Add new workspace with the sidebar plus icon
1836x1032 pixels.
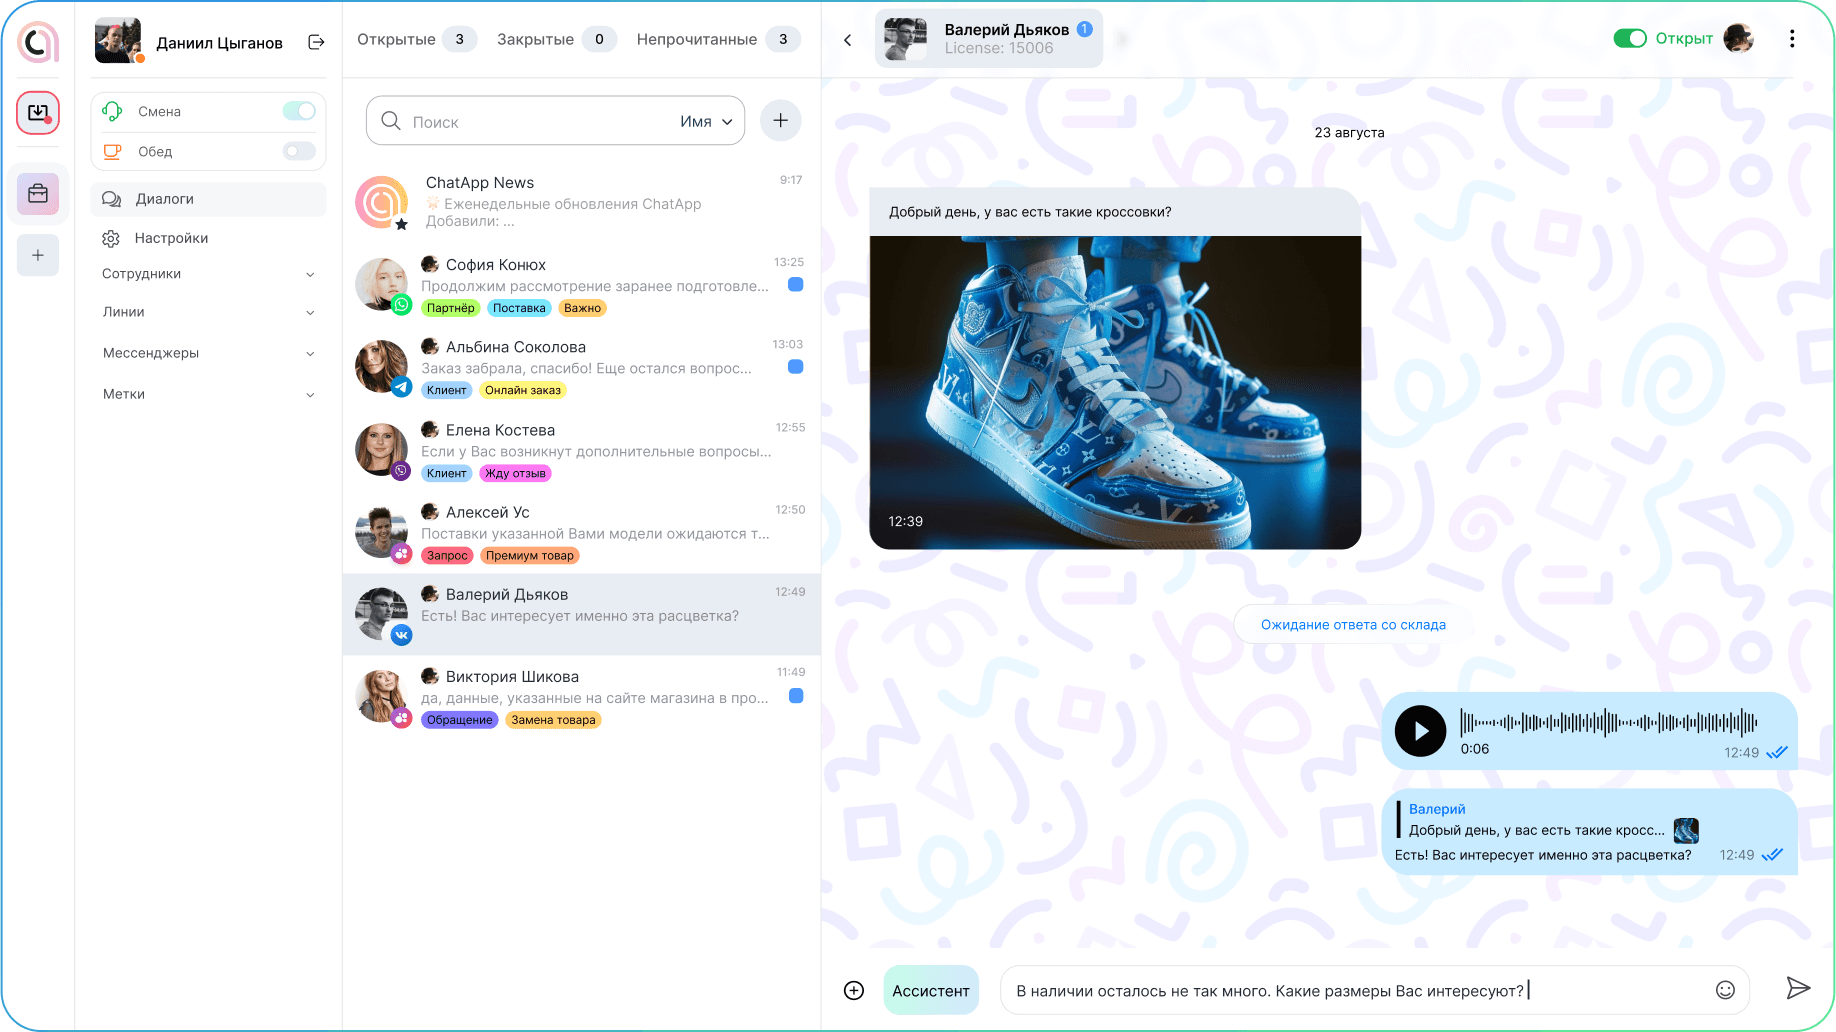(38, 255)
